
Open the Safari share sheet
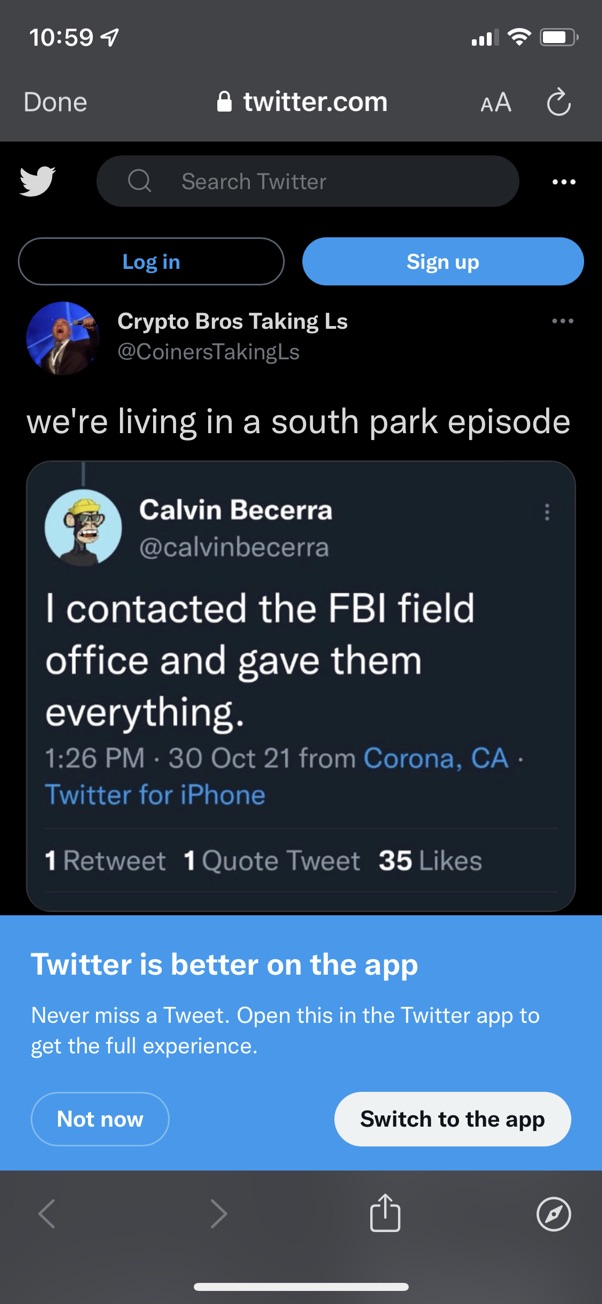(385, 1214)
